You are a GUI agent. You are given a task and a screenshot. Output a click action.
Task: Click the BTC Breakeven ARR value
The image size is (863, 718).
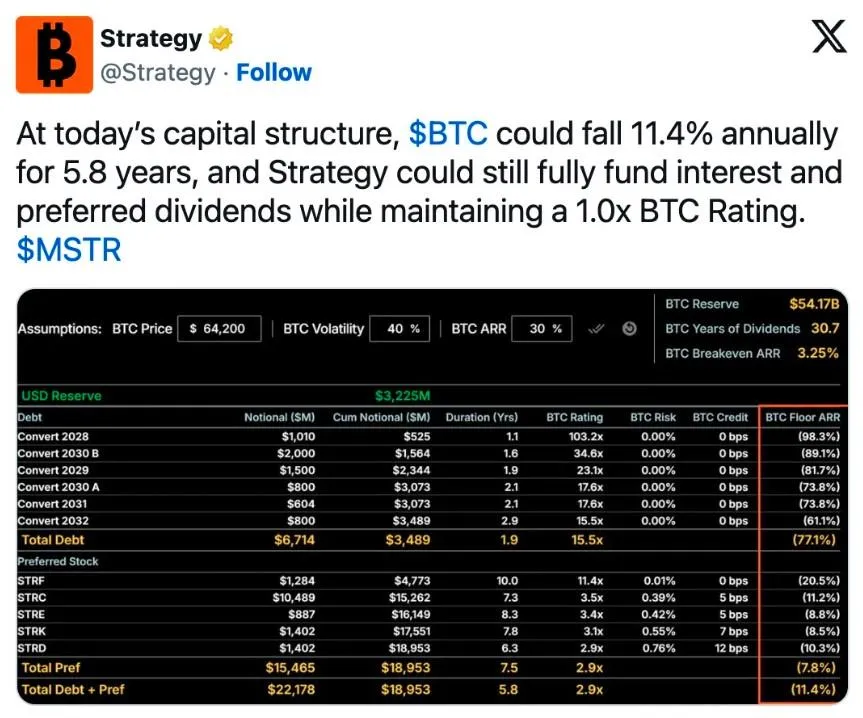(x=818, y=353)
